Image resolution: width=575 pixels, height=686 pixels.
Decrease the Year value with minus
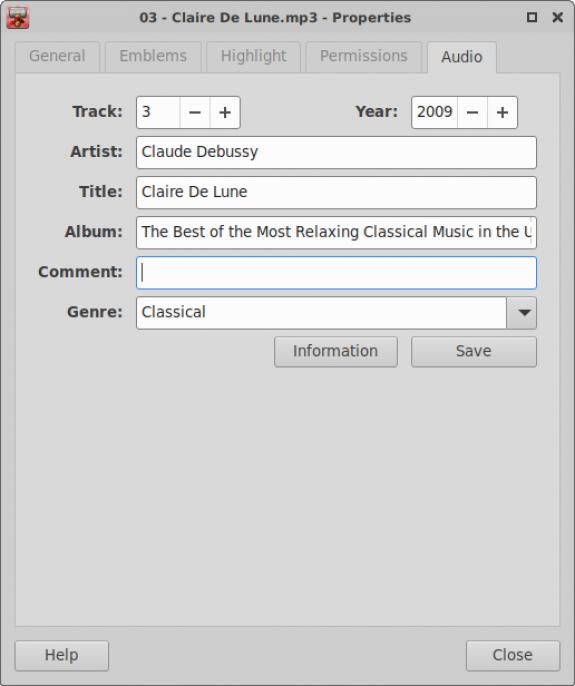(x=472, y=112)
